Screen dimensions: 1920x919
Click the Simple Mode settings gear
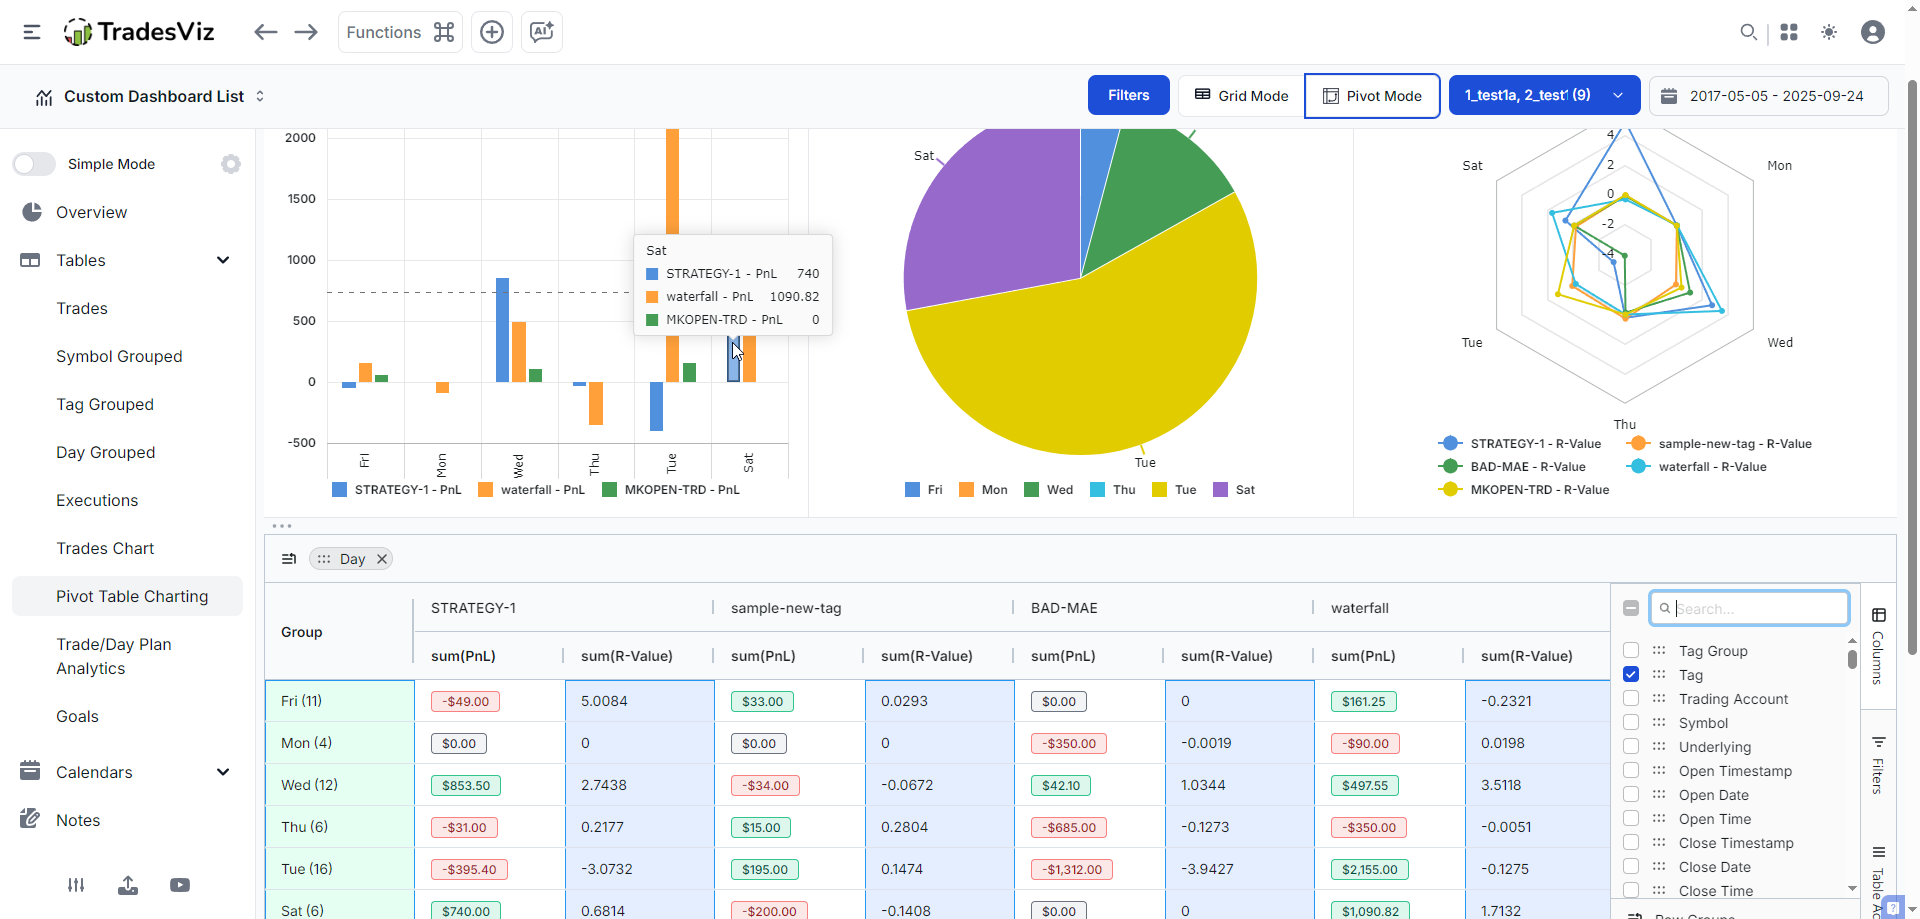[x=231, y=164]
